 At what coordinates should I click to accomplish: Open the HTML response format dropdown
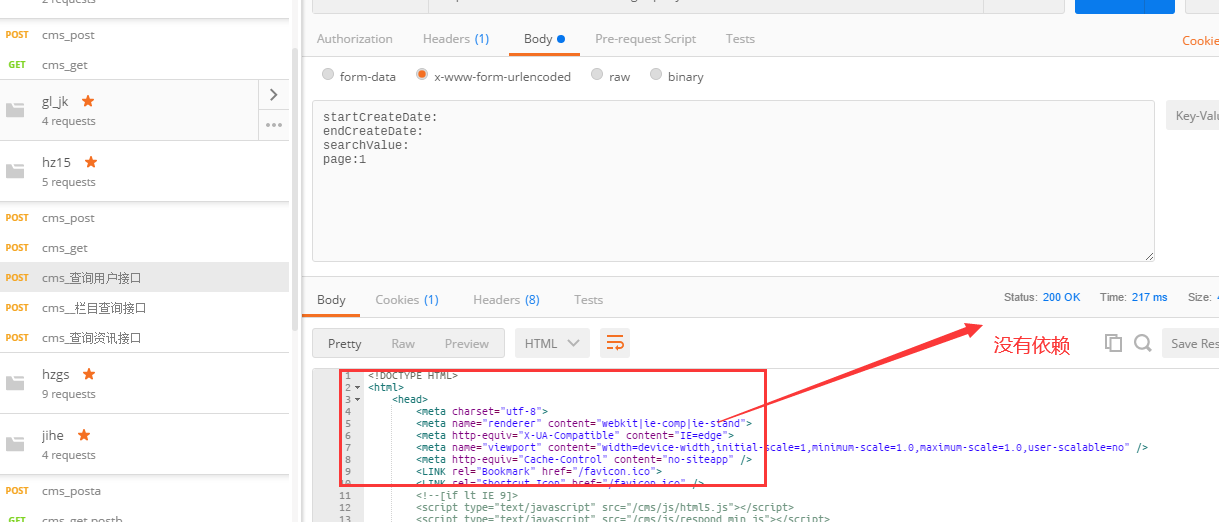[552, 343]
